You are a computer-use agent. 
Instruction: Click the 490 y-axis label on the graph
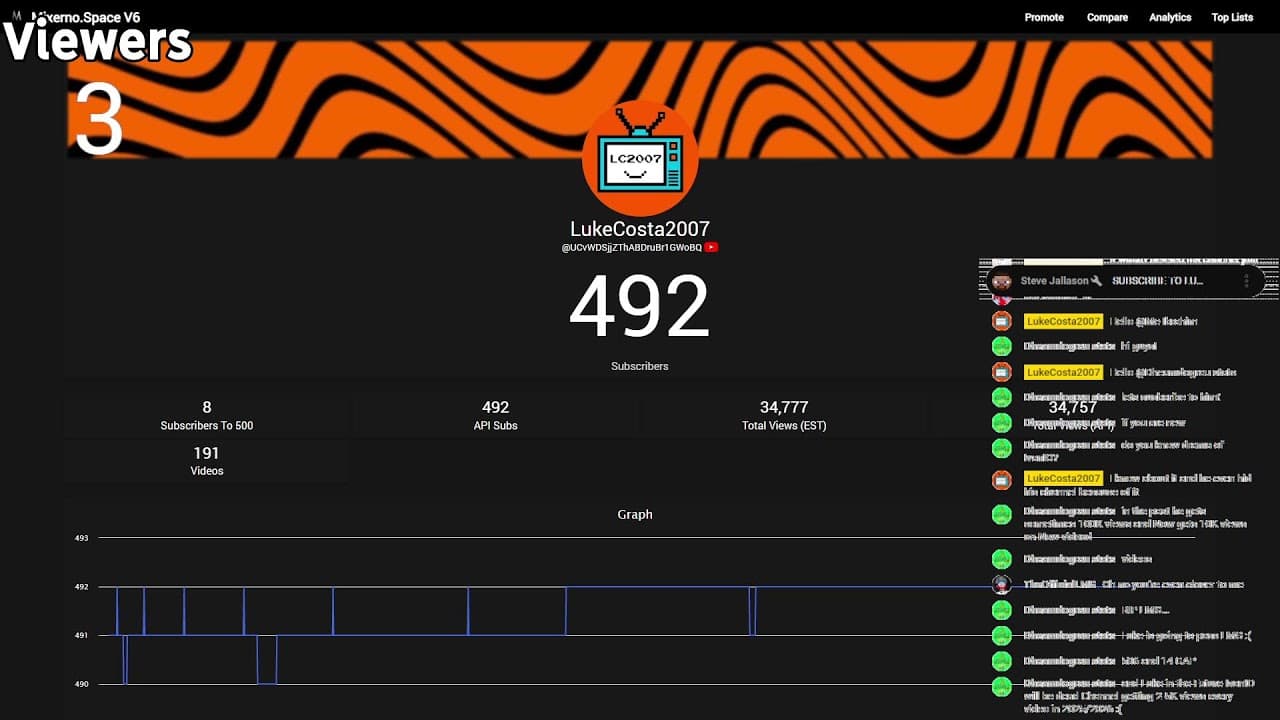coord(81,684)
